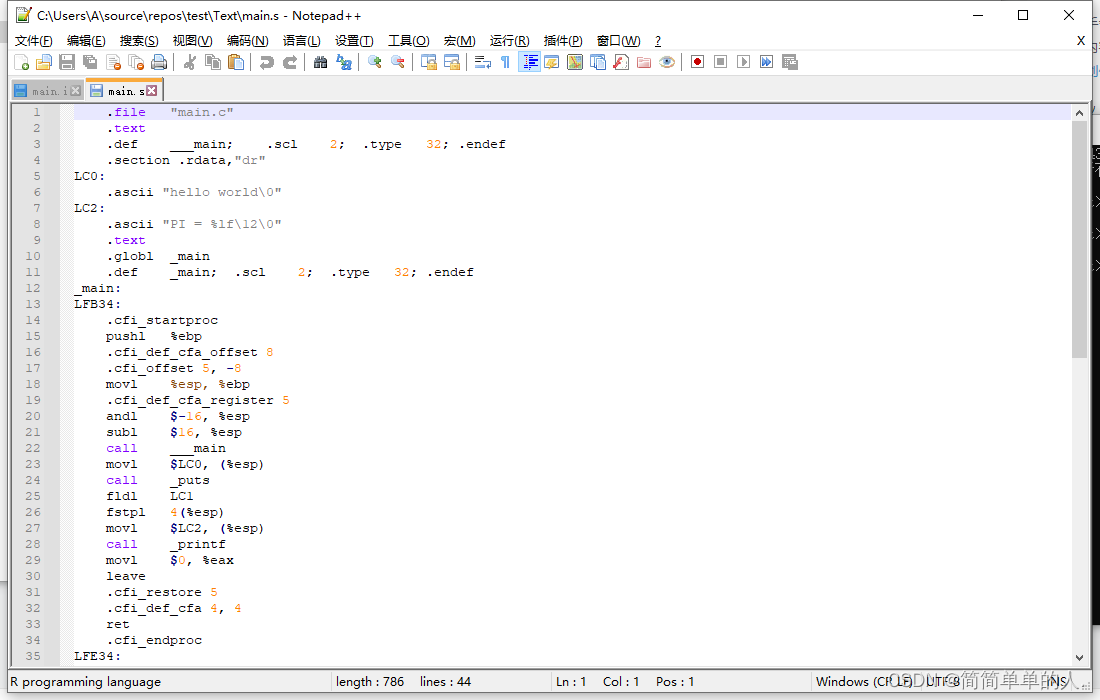Zoom in using the magnifier plus icon

pyautogui.click(x=374, y=62)
